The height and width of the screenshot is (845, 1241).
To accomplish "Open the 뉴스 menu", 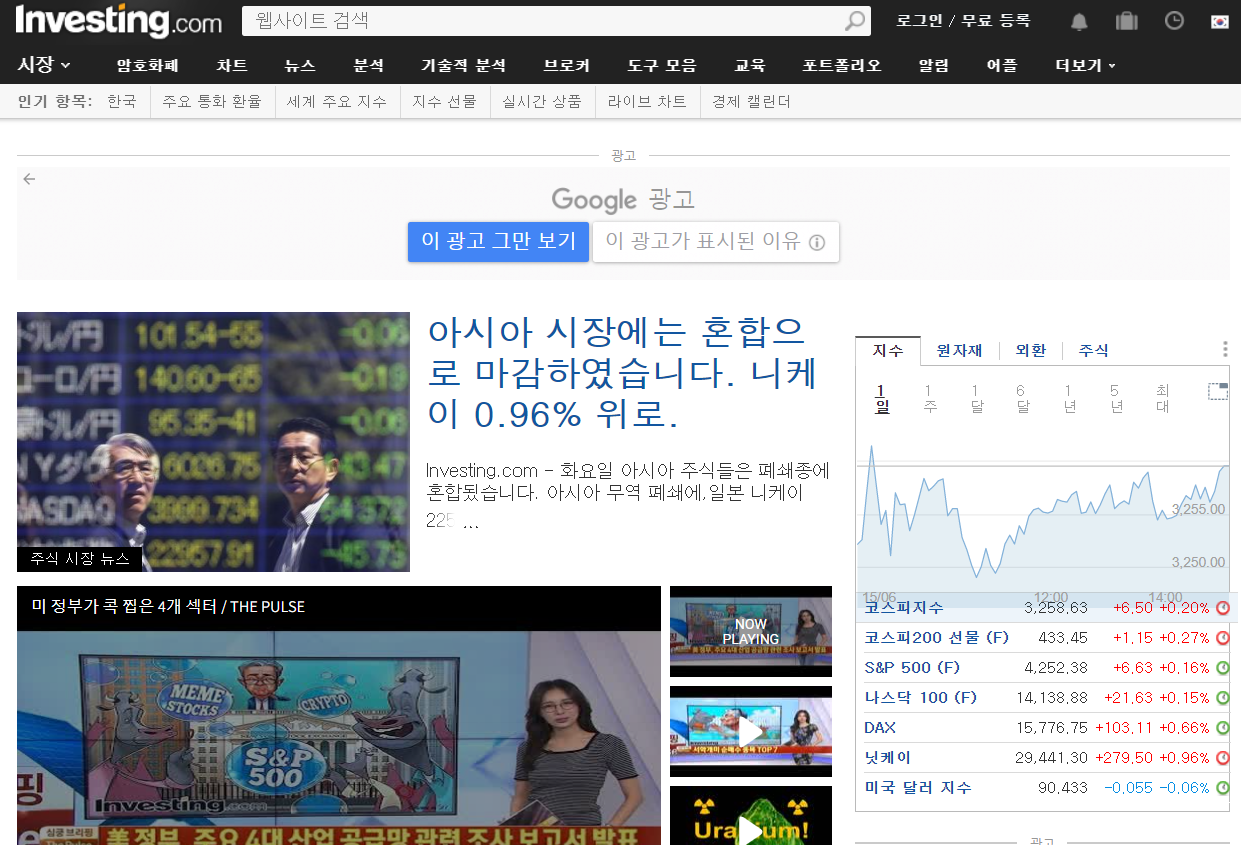I will tap(300, 66).
